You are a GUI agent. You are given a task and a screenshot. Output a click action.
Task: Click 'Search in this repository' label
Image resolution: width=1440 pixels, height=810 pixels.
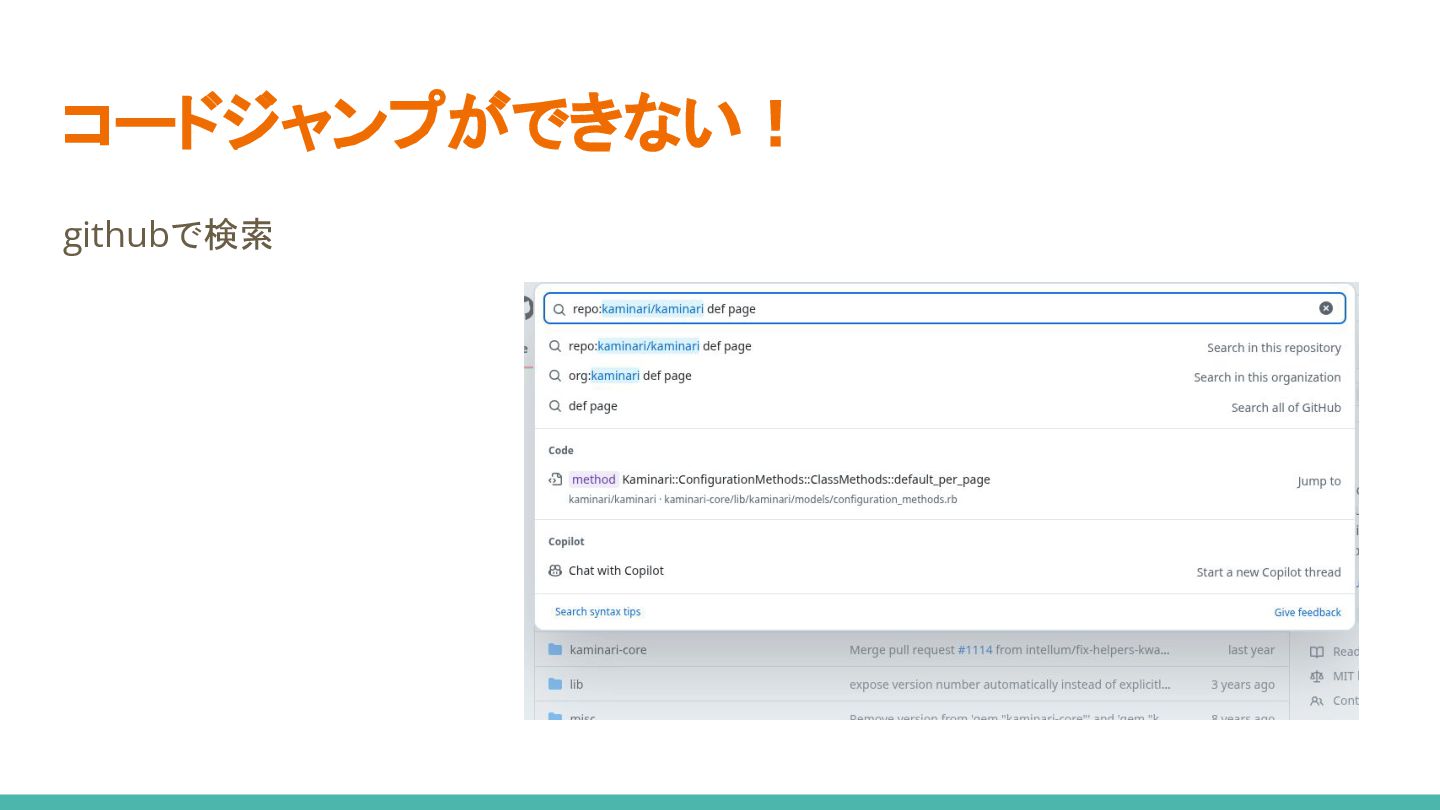click(1273, 348)
